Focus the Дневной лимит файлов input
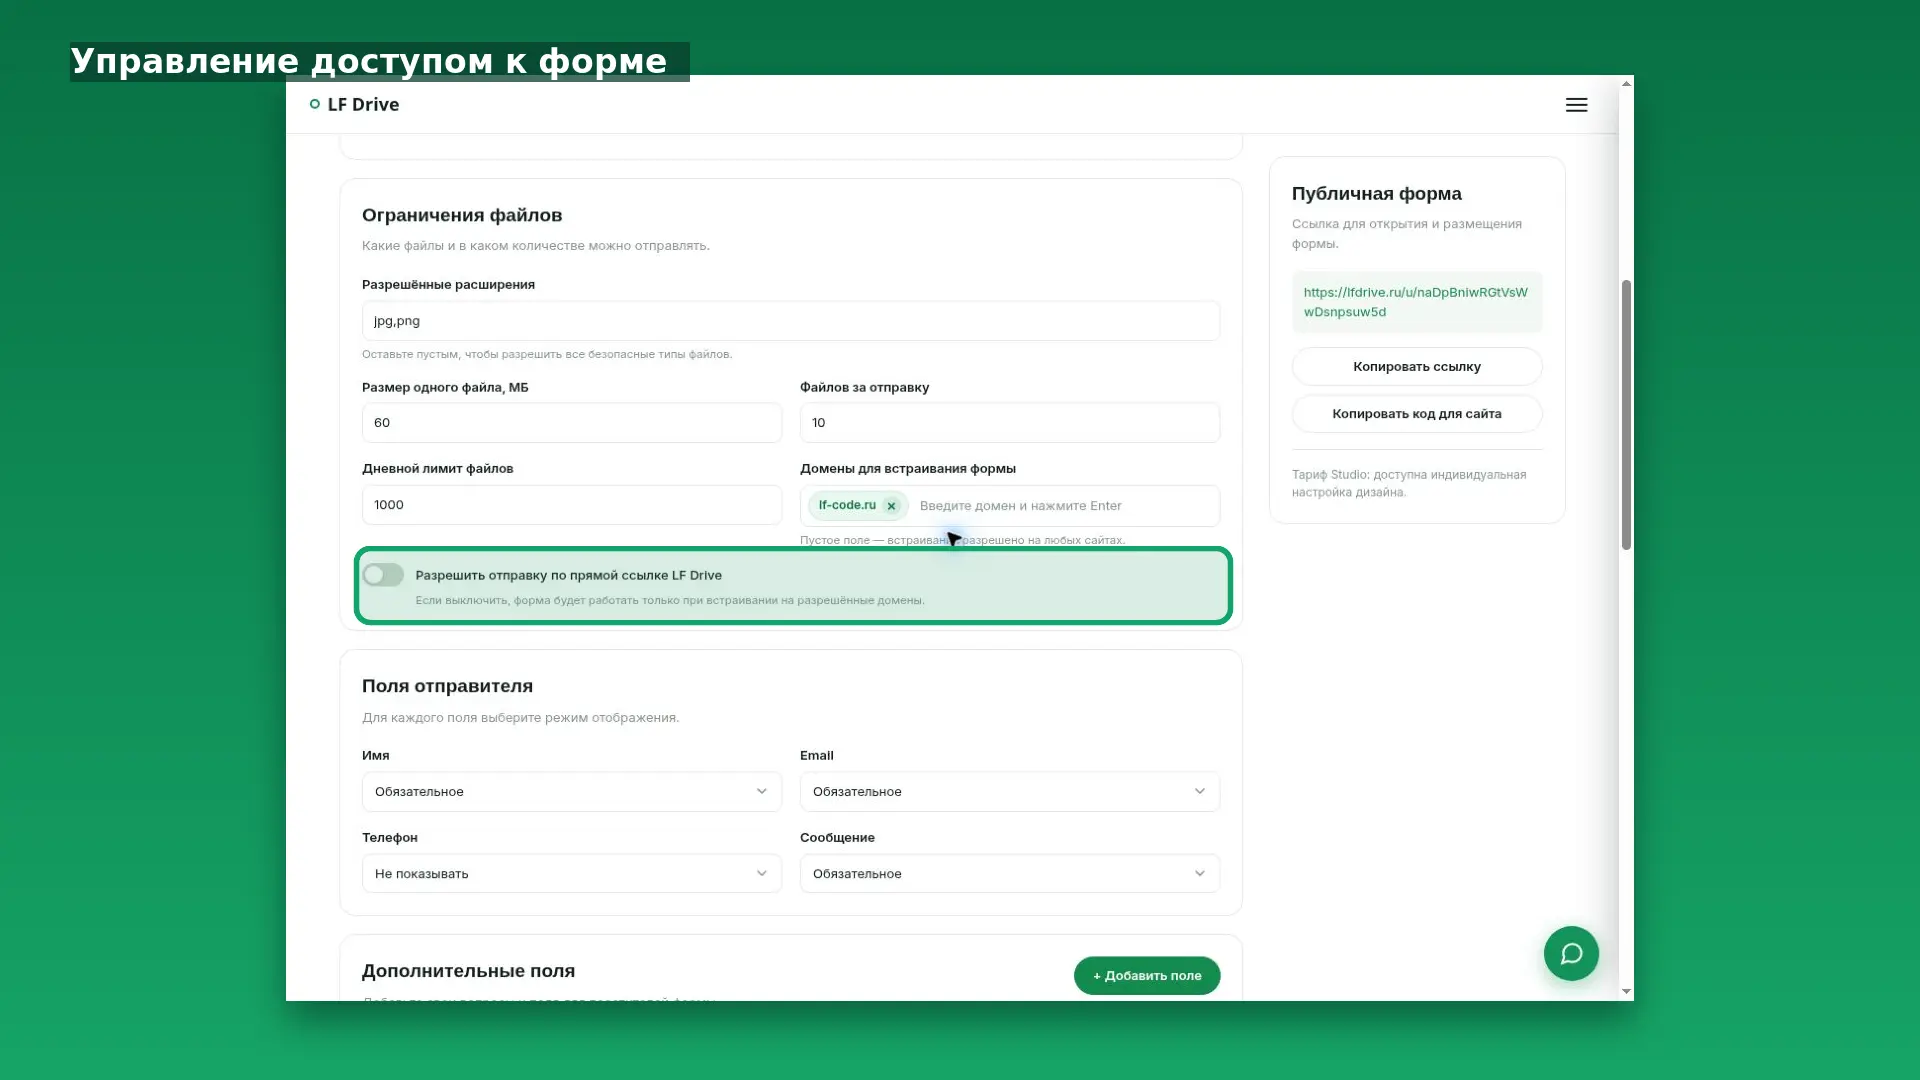Viewport: 1920px width, 1080px height. click(x=571, y=505)
